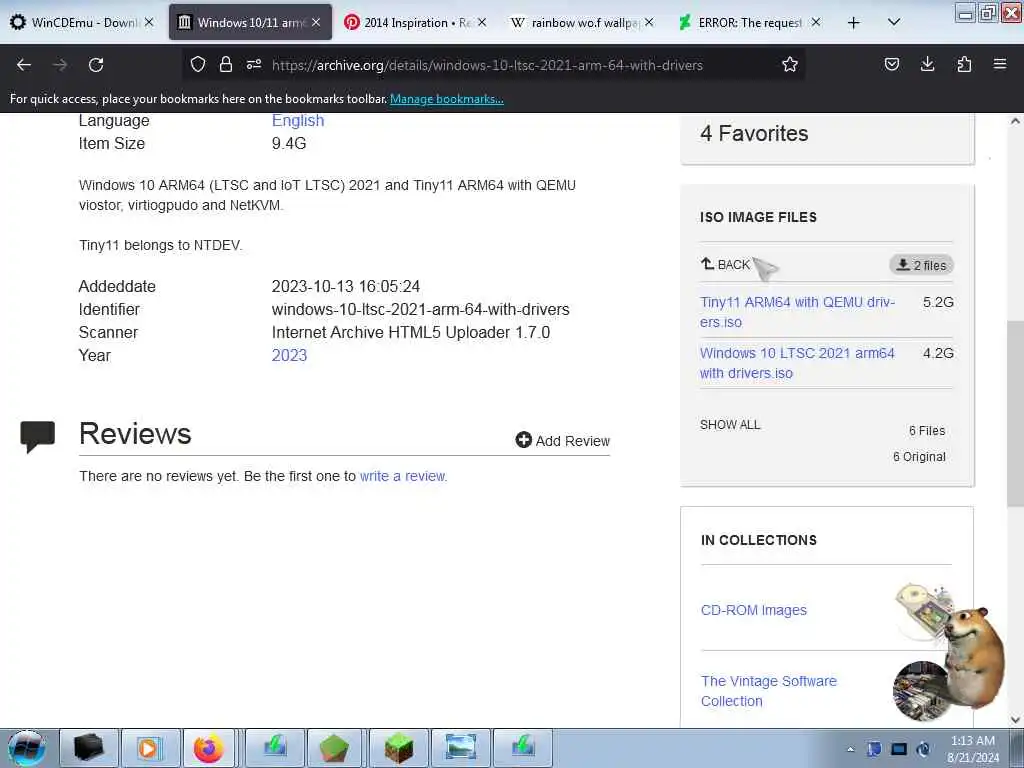Click the padlock site security icon
Image resolution: width=1024 pixels, height=768 pixels.
pos(226,64)
